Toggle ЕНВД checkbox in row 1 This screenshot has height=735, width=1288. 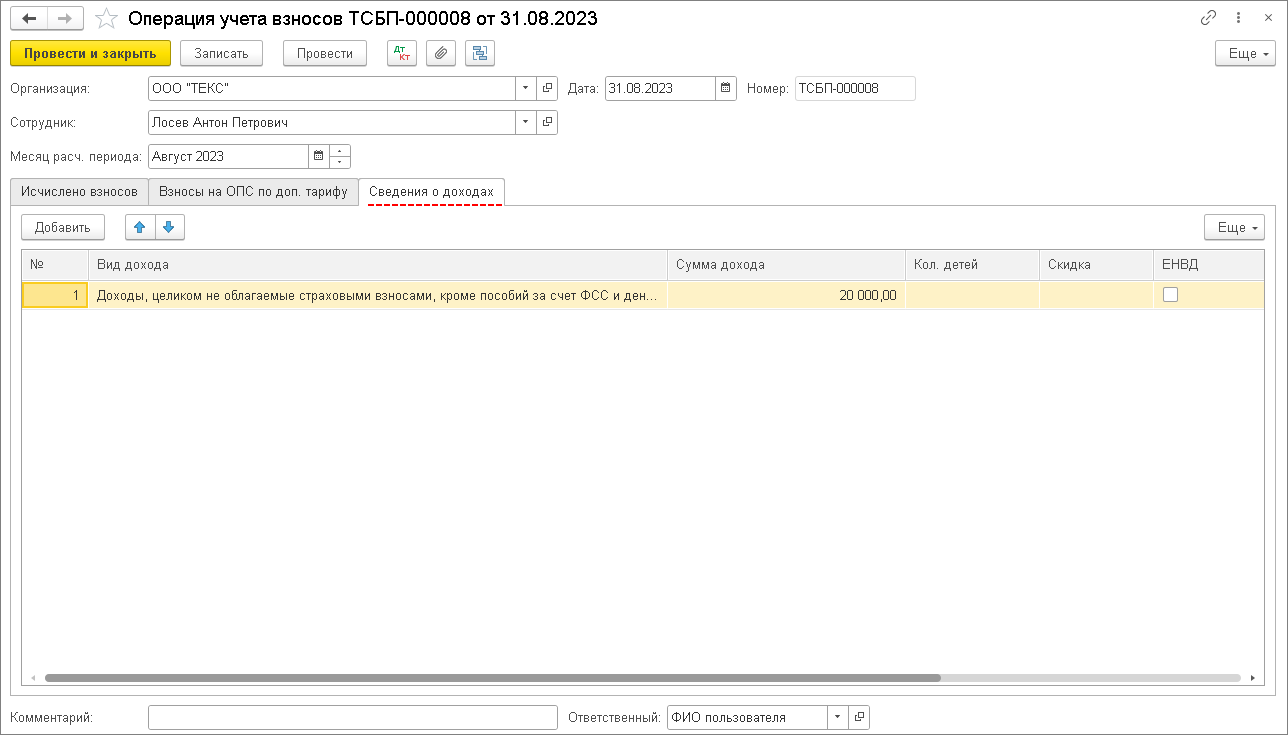tap(1170, 294)
